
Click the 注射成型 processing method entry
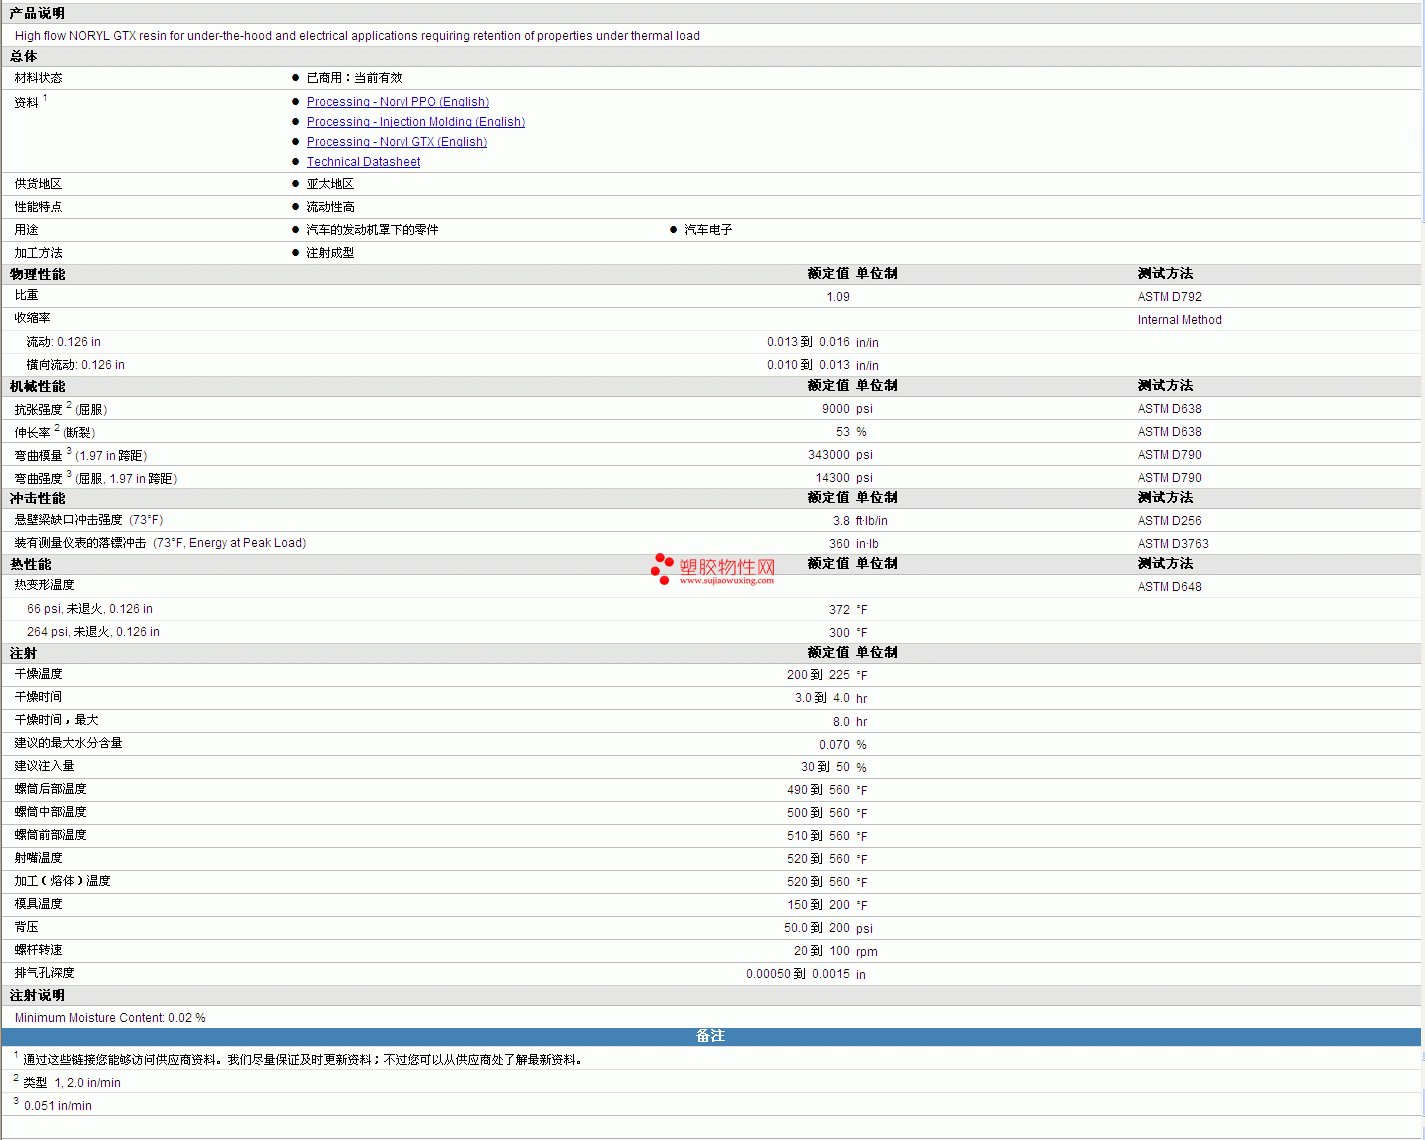tap(330, 253)
